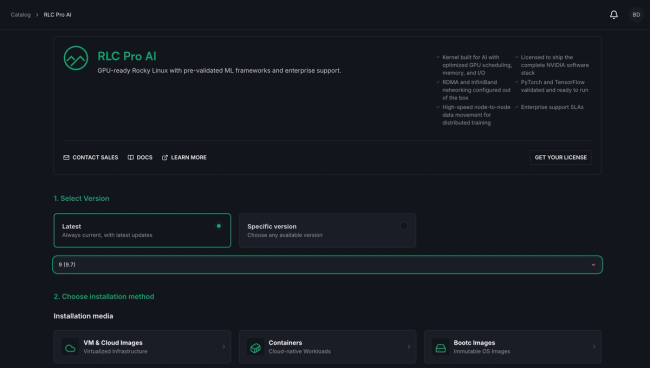The image size is (650, 368).
Task: Click the RLC Pro AI breadcrumb
Action: click(x=57, y=15)
